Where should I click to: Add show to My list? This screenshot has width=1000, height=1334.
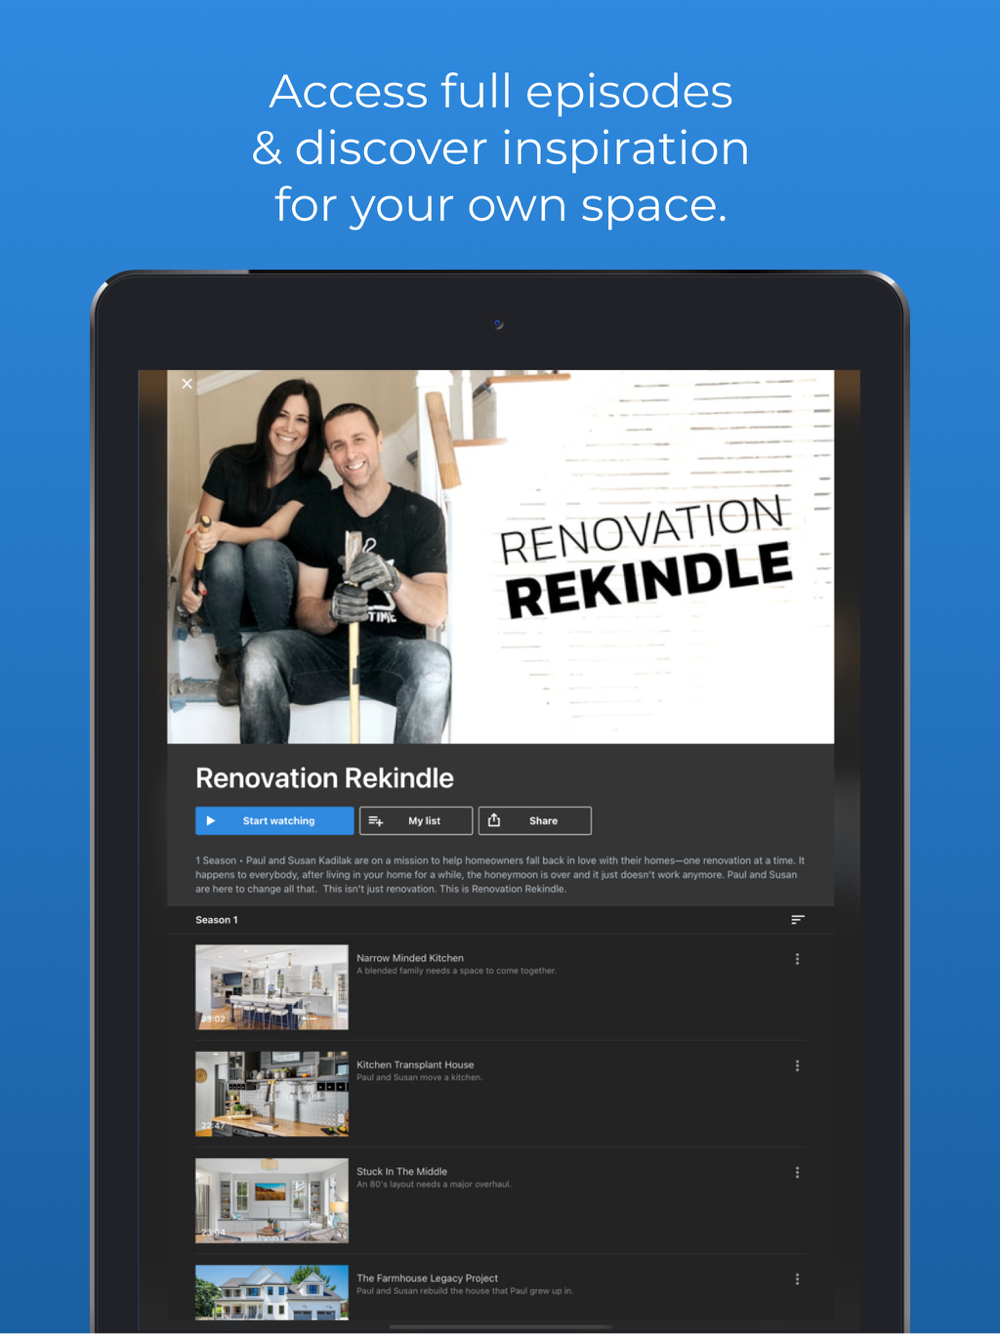(416, 821)
